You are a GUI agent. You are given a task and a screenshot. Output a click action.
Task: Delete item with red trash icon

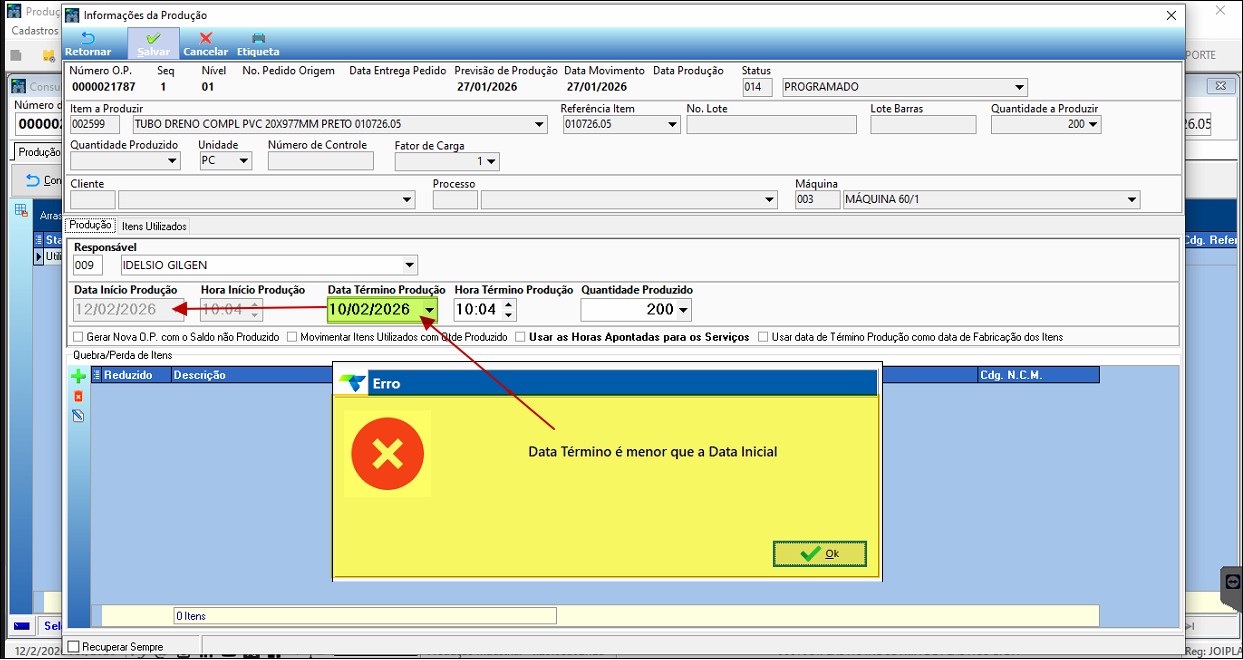pos(78,396)
